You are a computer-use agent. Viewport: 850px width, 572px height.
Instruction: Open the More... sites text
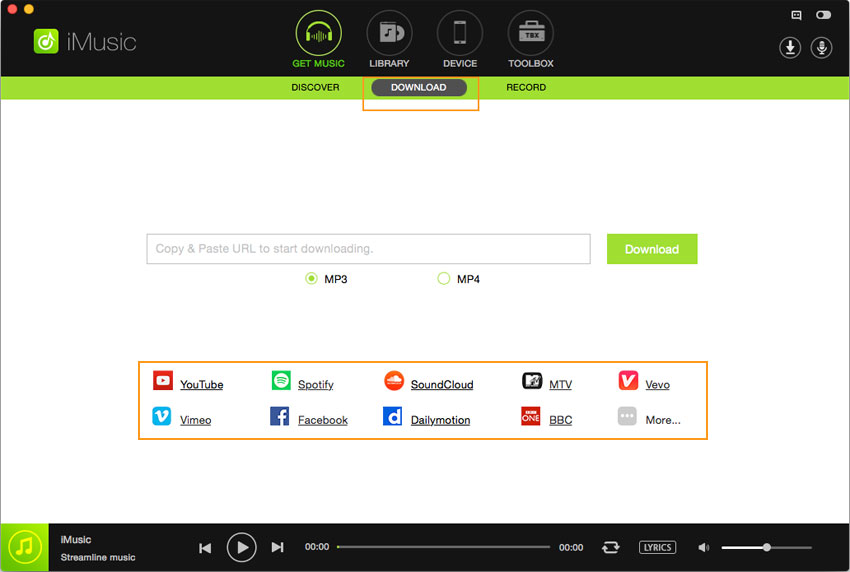[663, 420]
